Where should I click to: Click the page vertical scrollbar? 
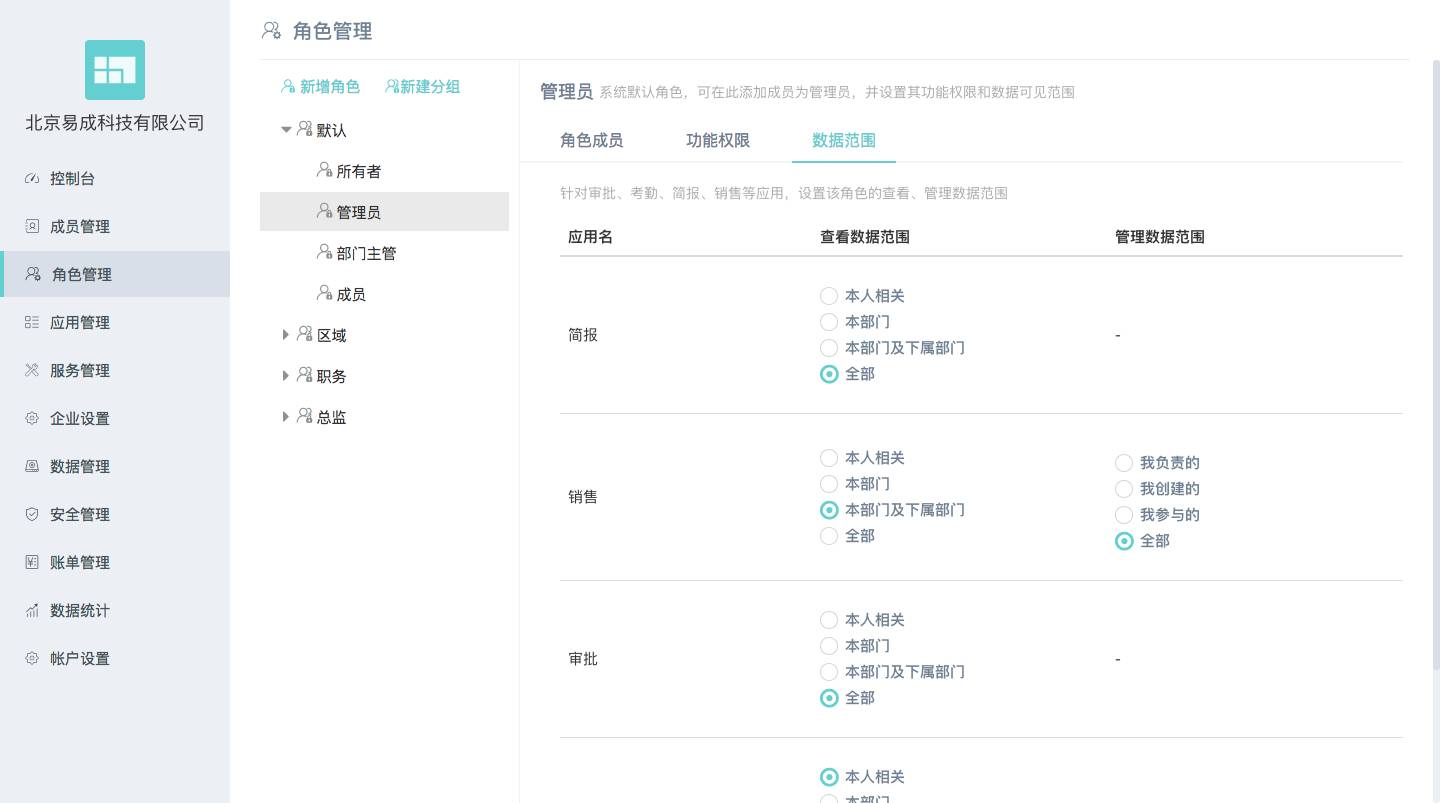tap(1435, 365)
